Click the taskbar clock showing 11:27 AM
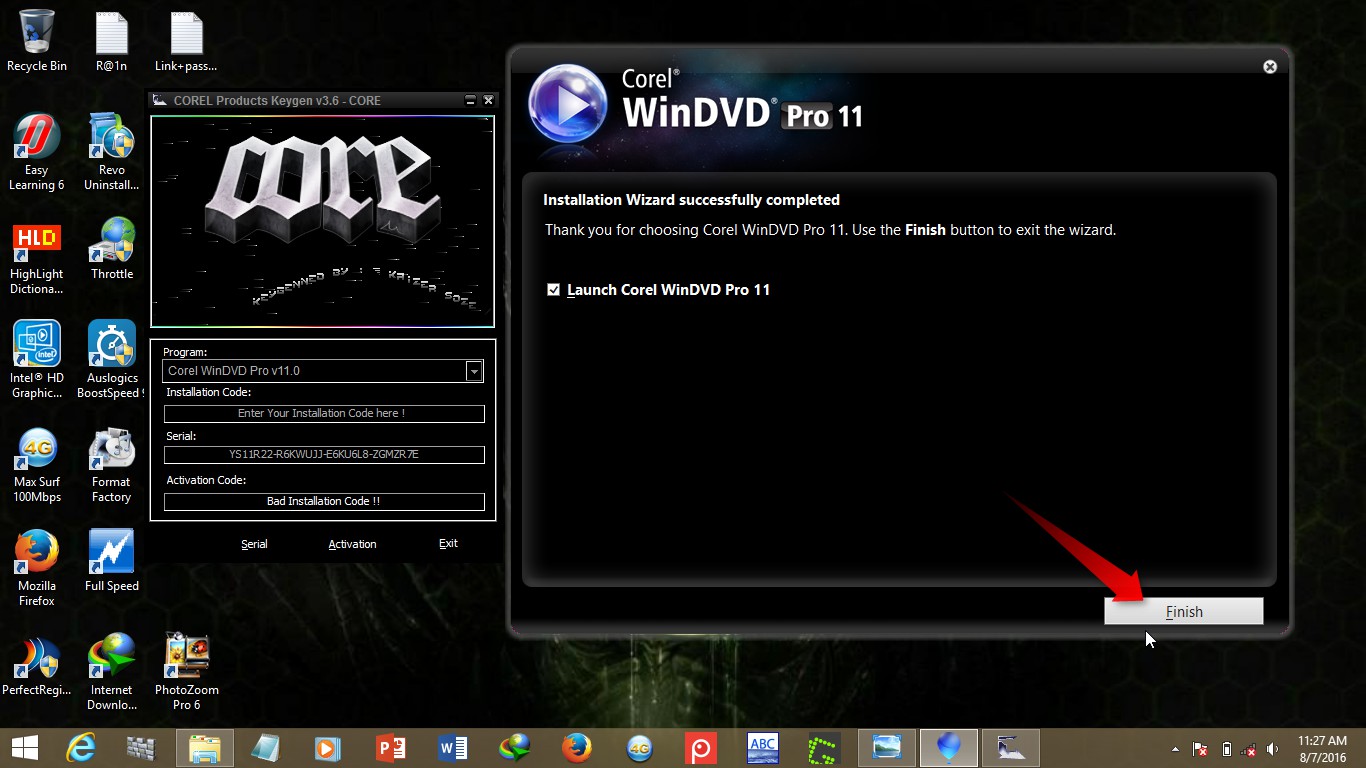This screenshot has width=1366, height=768. tap(1323, 749)
